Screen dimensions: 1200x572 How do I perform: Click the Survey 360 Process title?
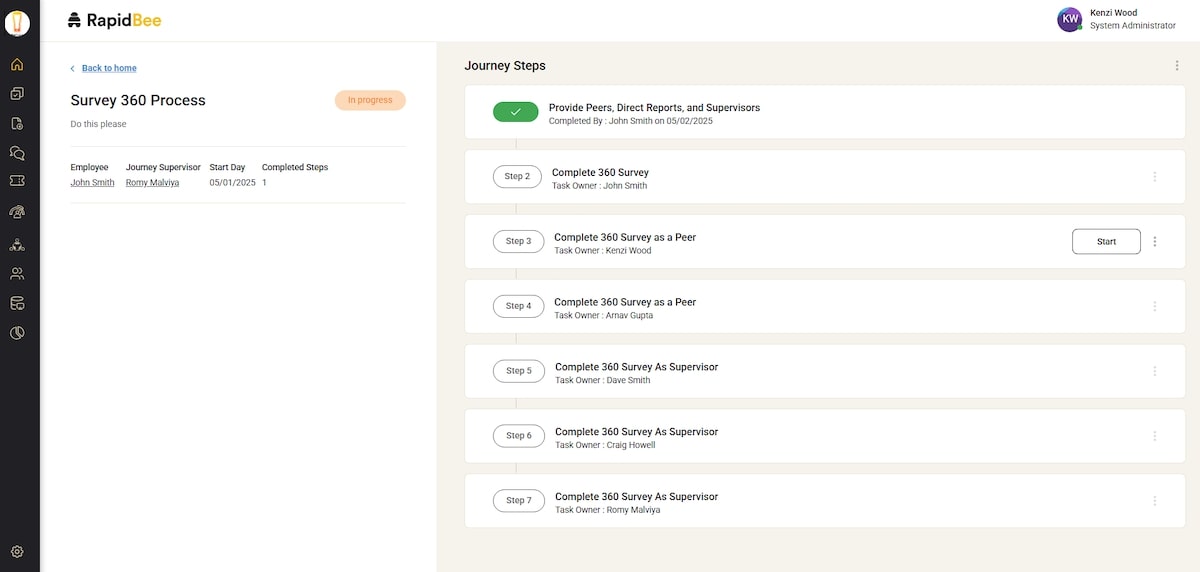138,100
